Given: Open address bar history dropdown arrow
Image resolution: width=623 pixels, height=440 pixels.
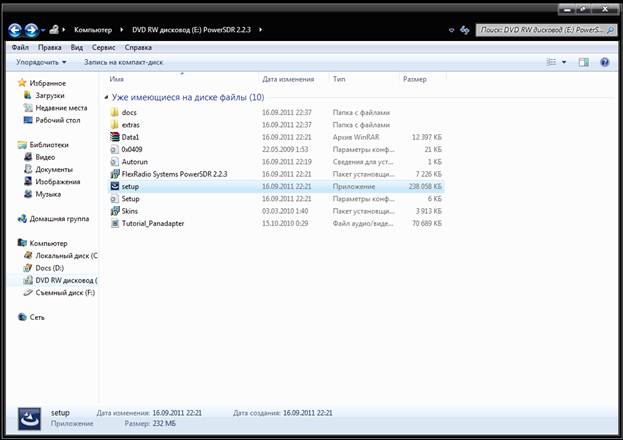Looking at the screenshot, I should point(451,30).
